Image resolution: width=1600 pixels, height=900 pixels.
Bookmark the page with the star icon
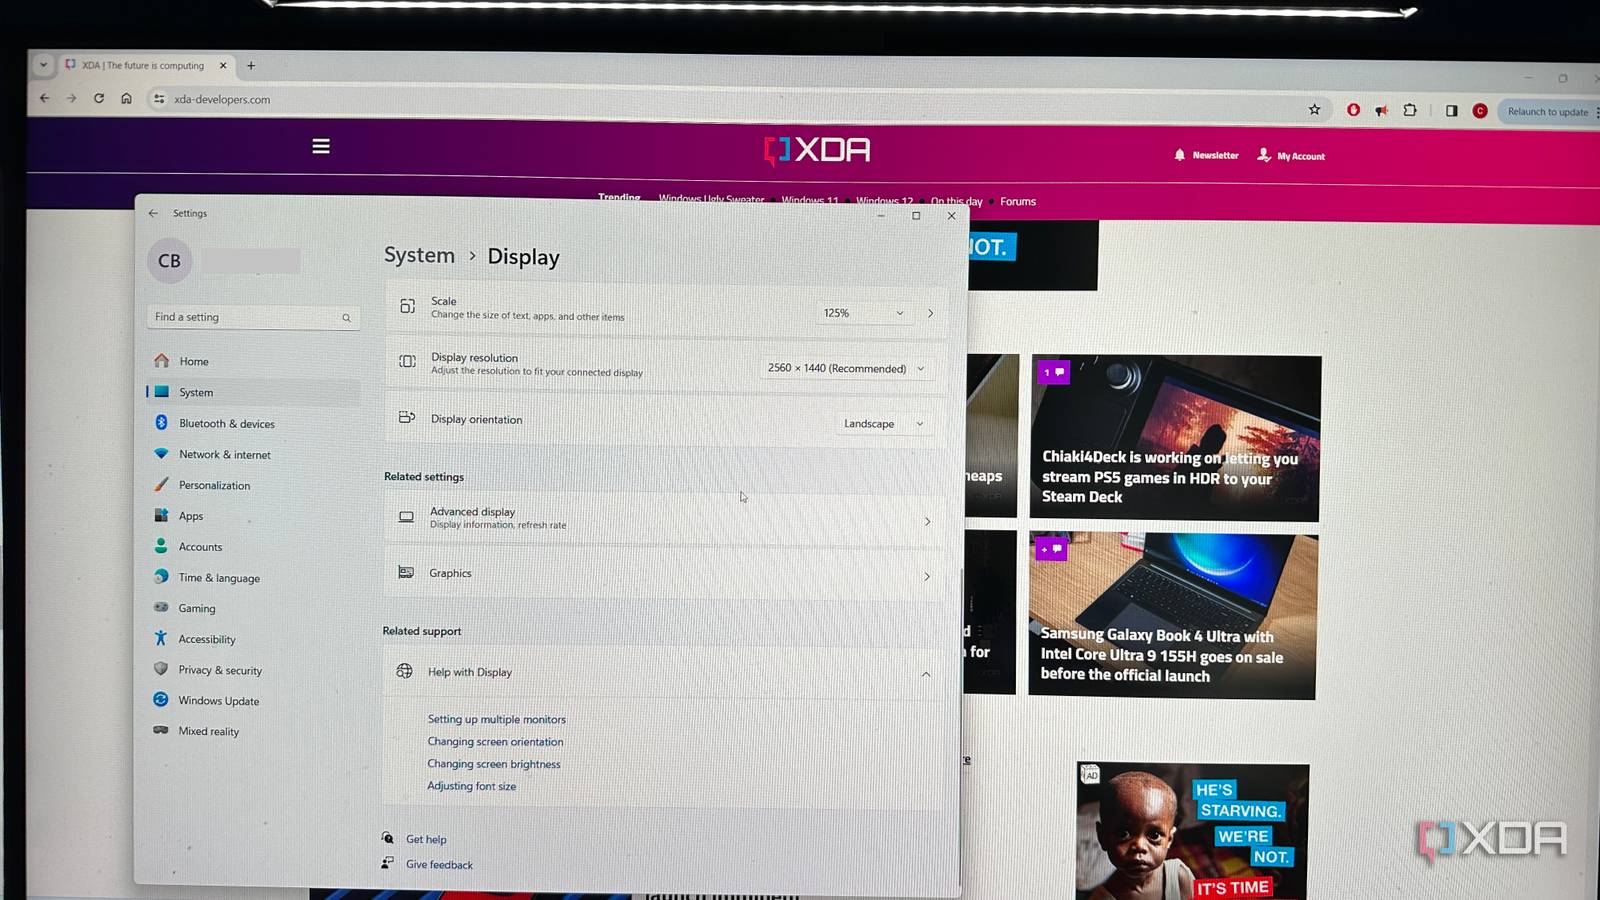(x=1315, y=110)
